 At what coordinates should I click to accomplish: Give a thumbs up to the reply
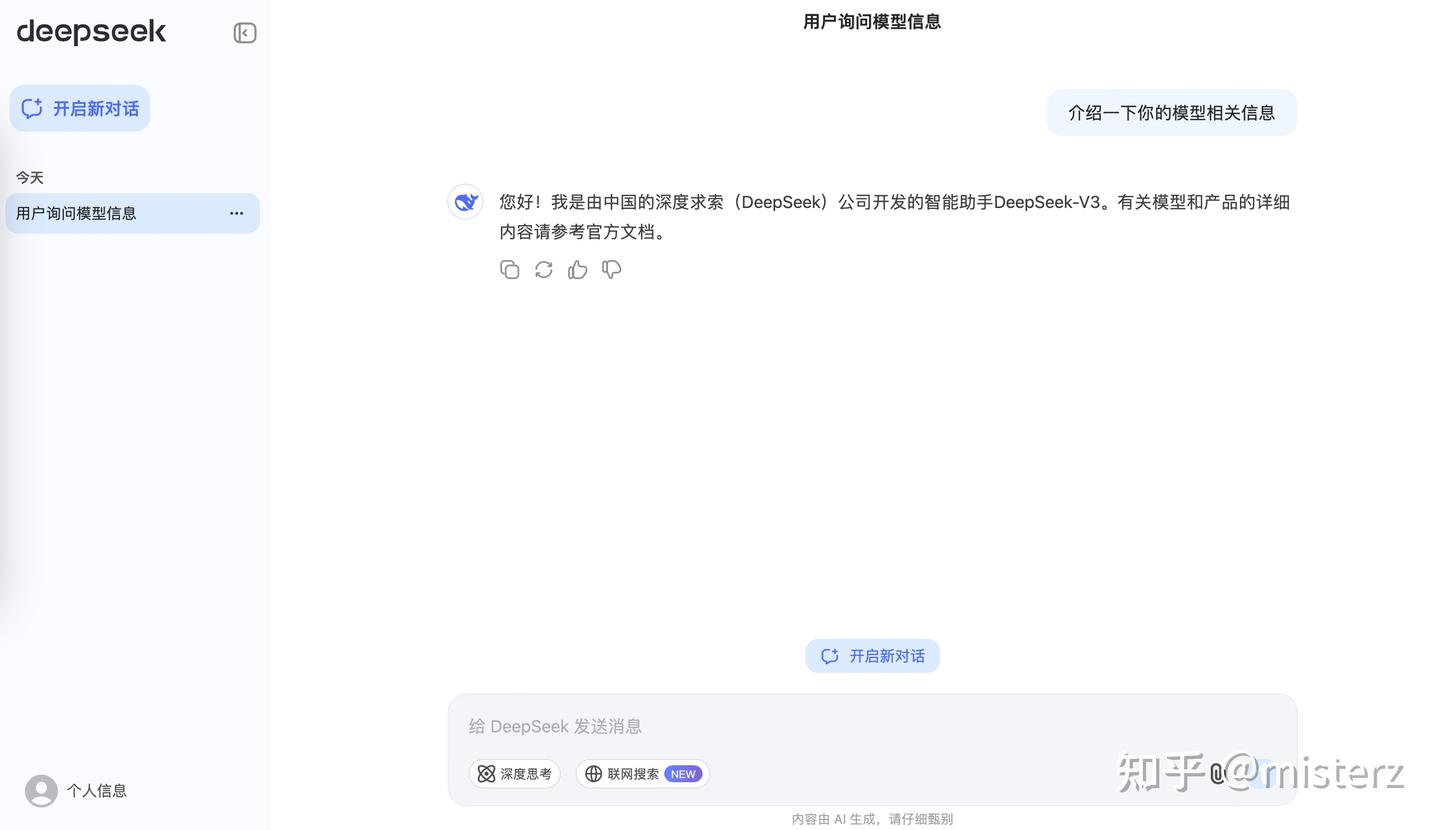(578, 270)
